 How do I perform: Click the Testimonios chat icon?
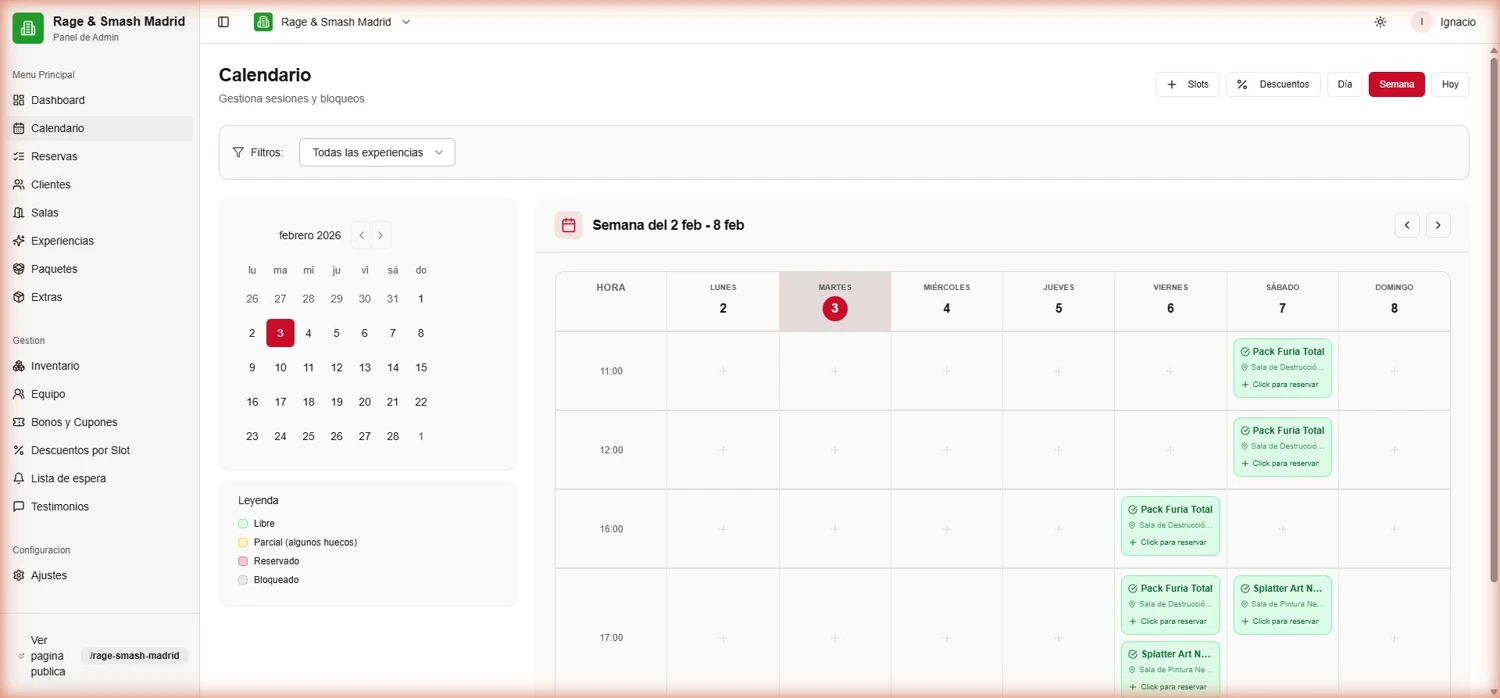19,506
